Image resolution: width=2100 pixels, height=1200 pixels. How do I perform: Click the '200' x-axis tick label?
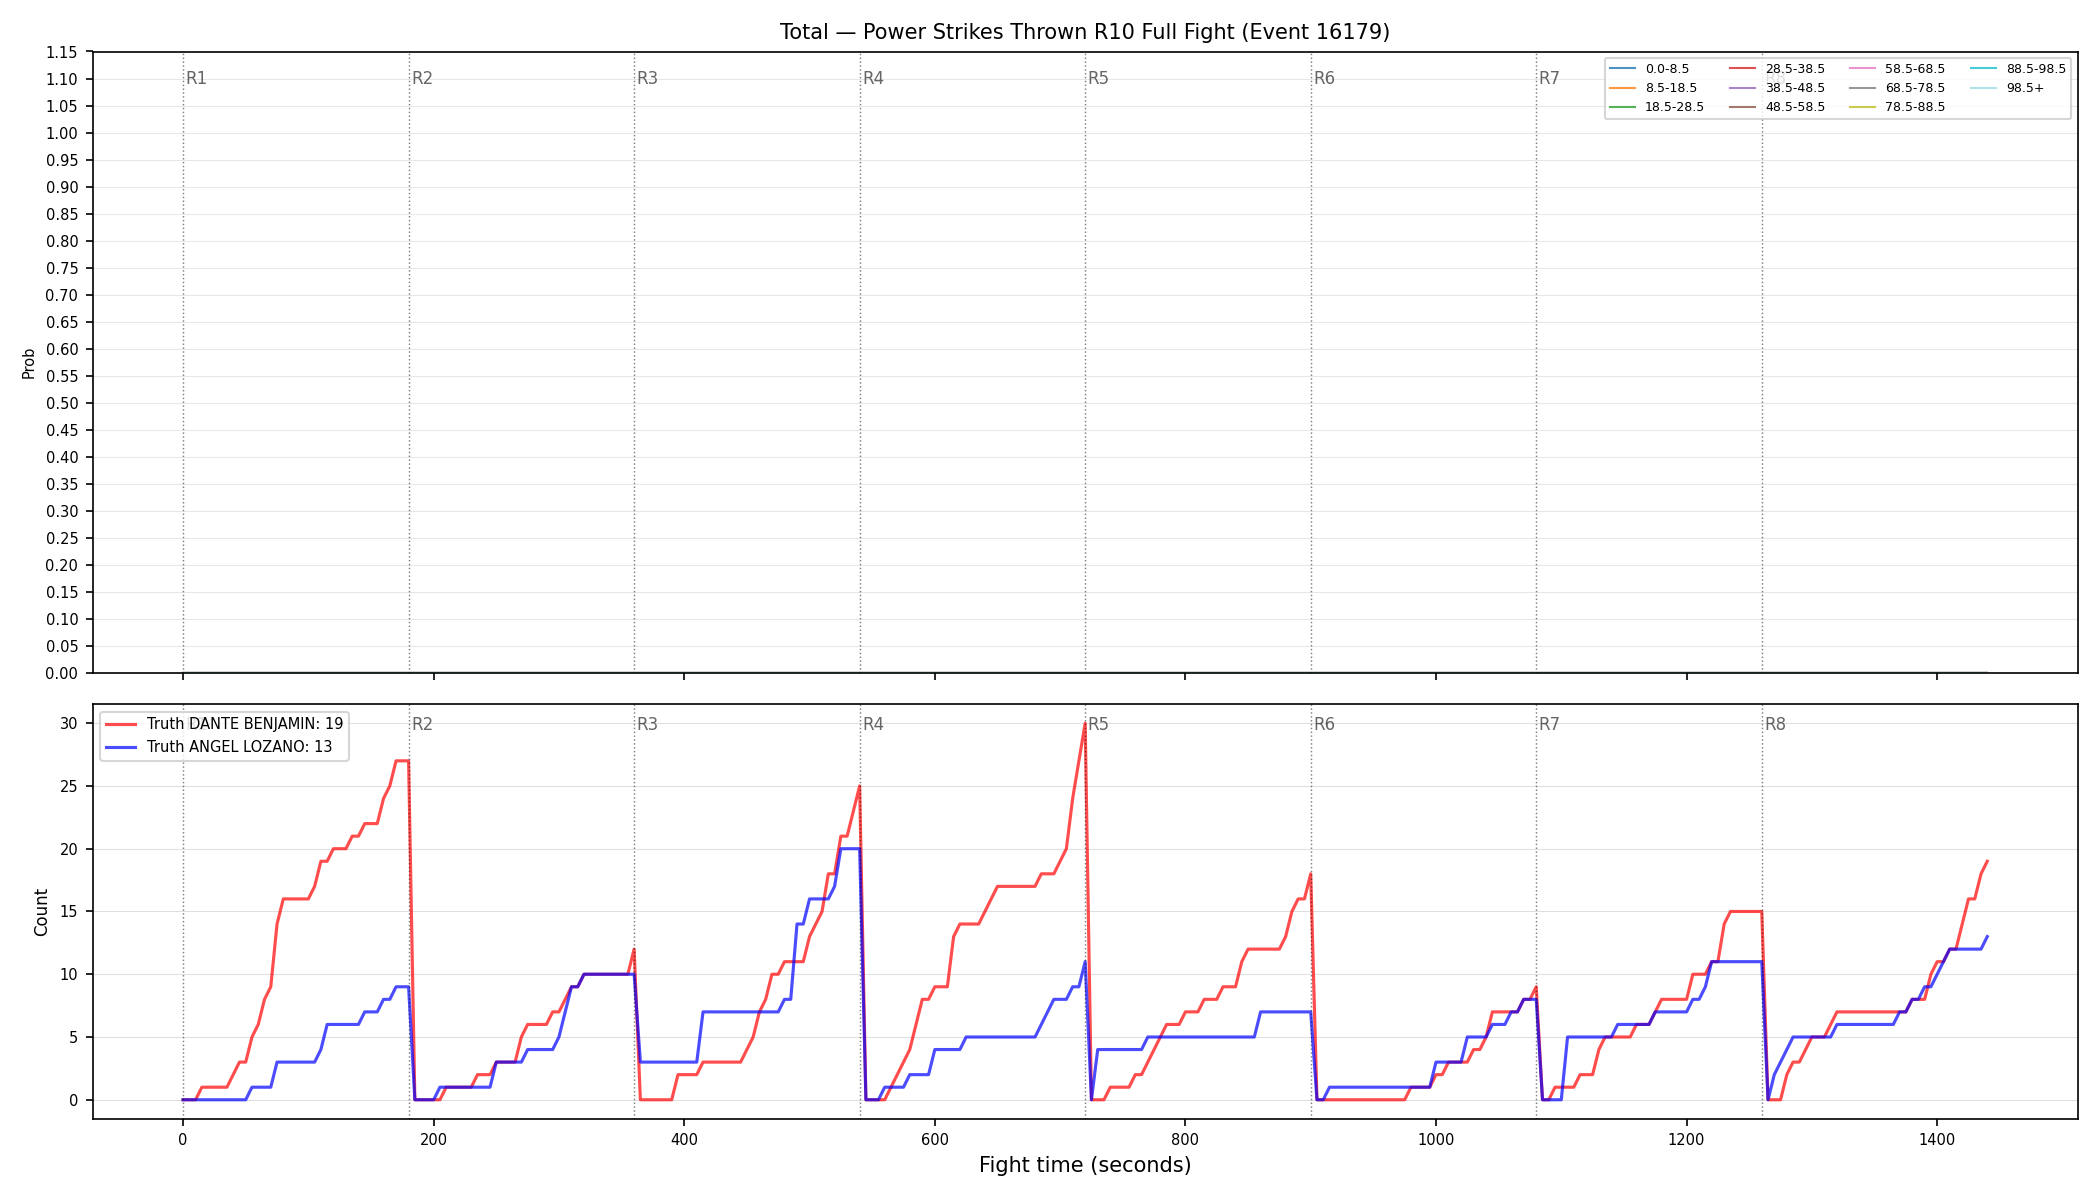click(433, 1139)
